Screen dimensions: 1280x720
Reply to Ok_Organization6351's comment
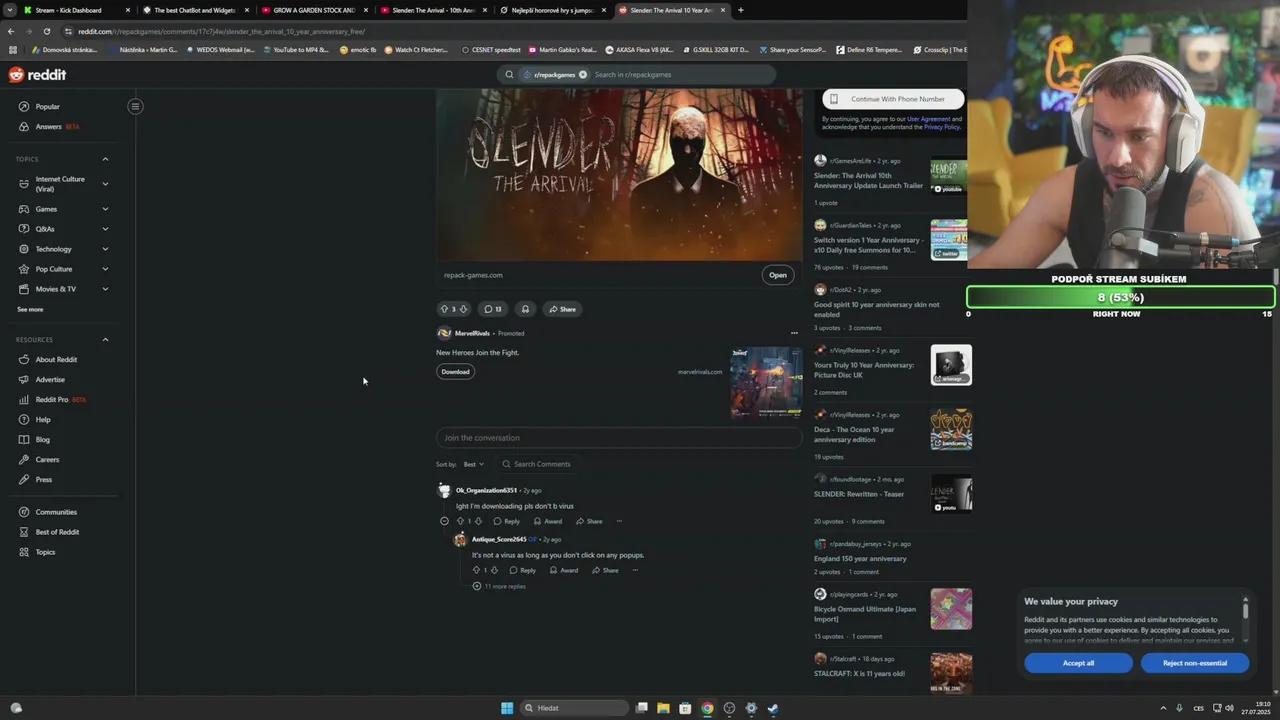(x=507, y=521)
